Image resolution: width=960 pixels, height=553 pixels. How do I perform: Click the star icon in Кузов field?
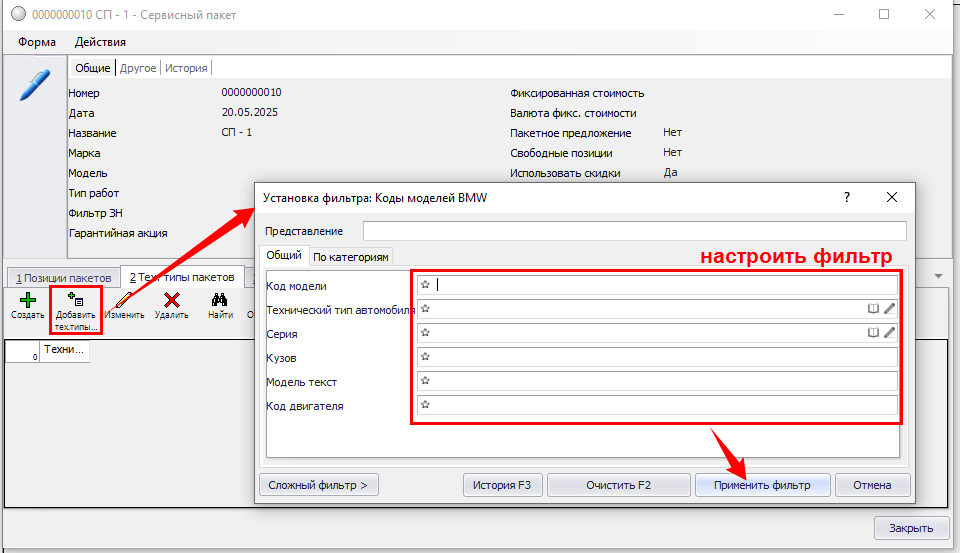pyautogui.click(x=425, y=357)
